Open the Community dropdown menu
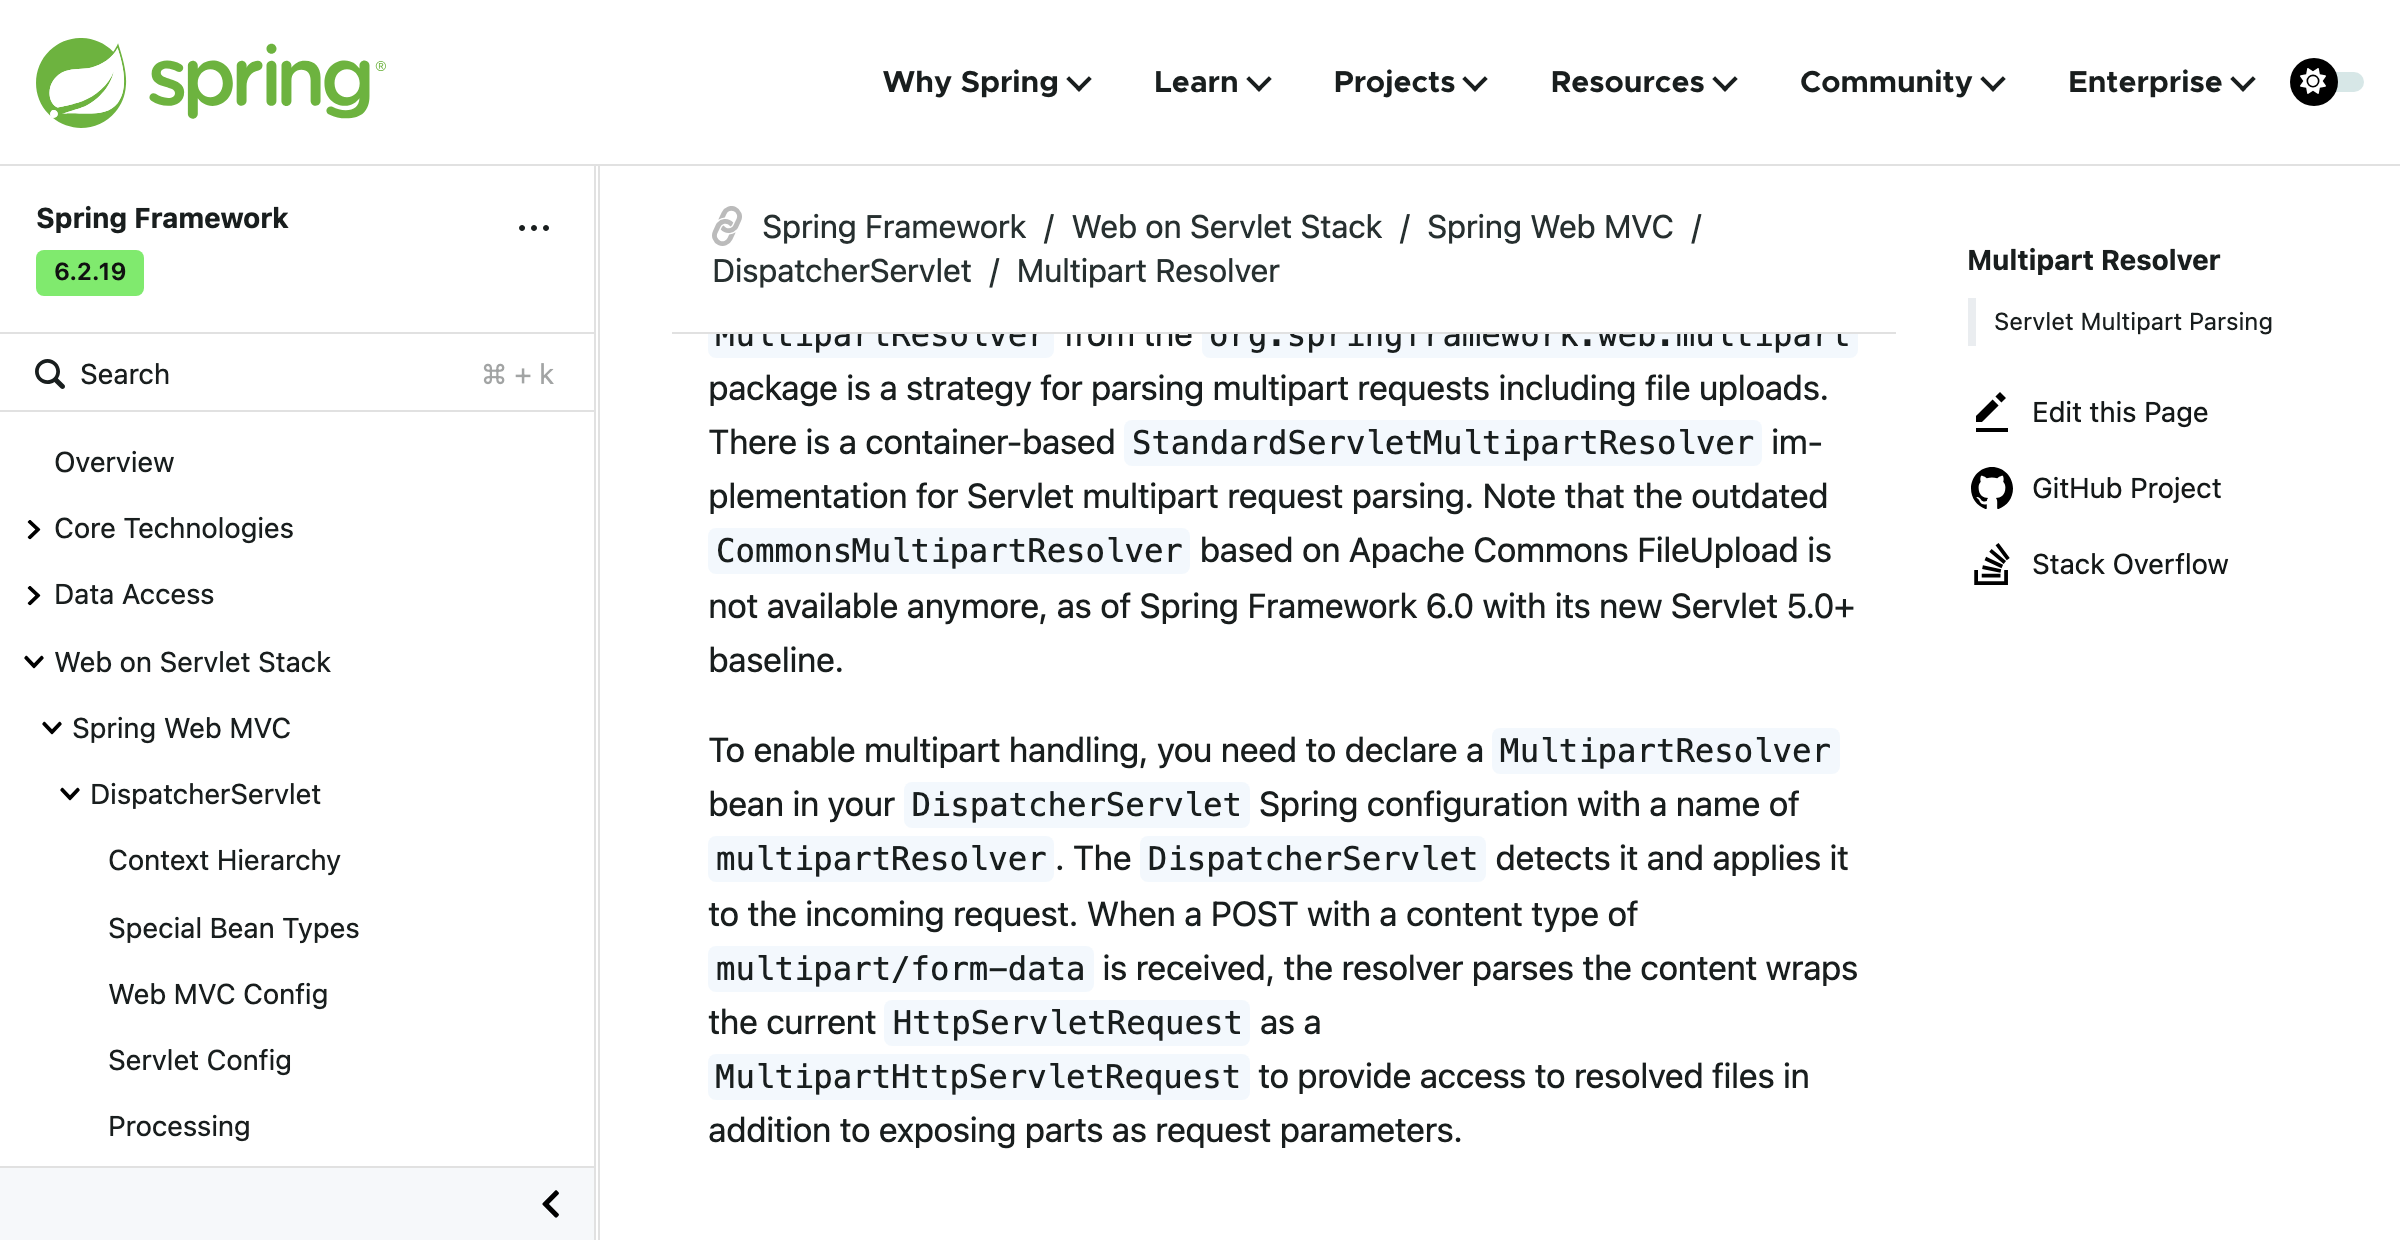This screenshot has height=1240, width=2400. [x=1903, y=82]
